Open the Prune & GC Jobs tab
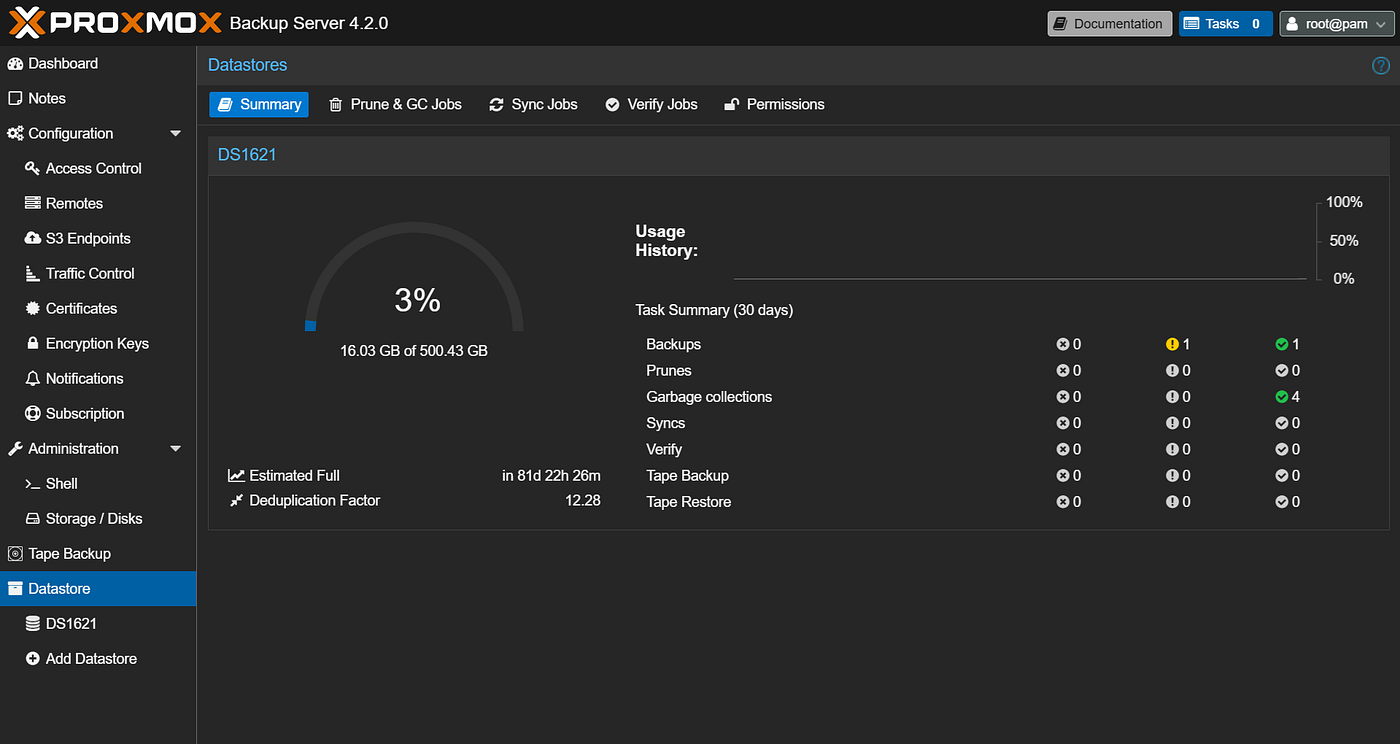This screenshot has width=1400, height=744. click(395, 105)
